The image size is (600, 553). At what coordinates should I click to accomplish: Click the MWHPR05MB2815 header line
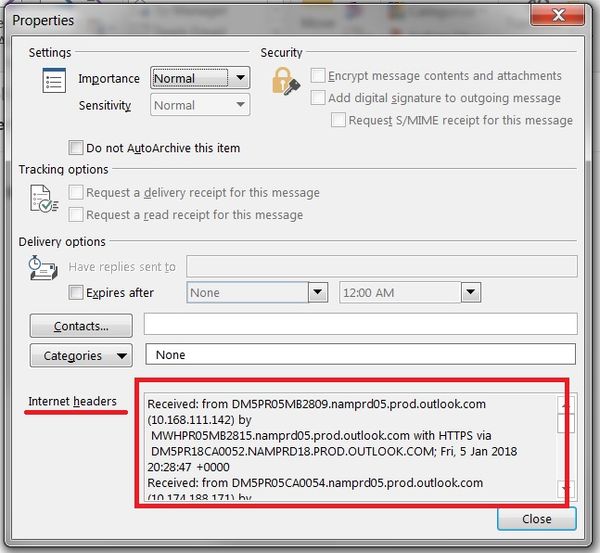321,436
